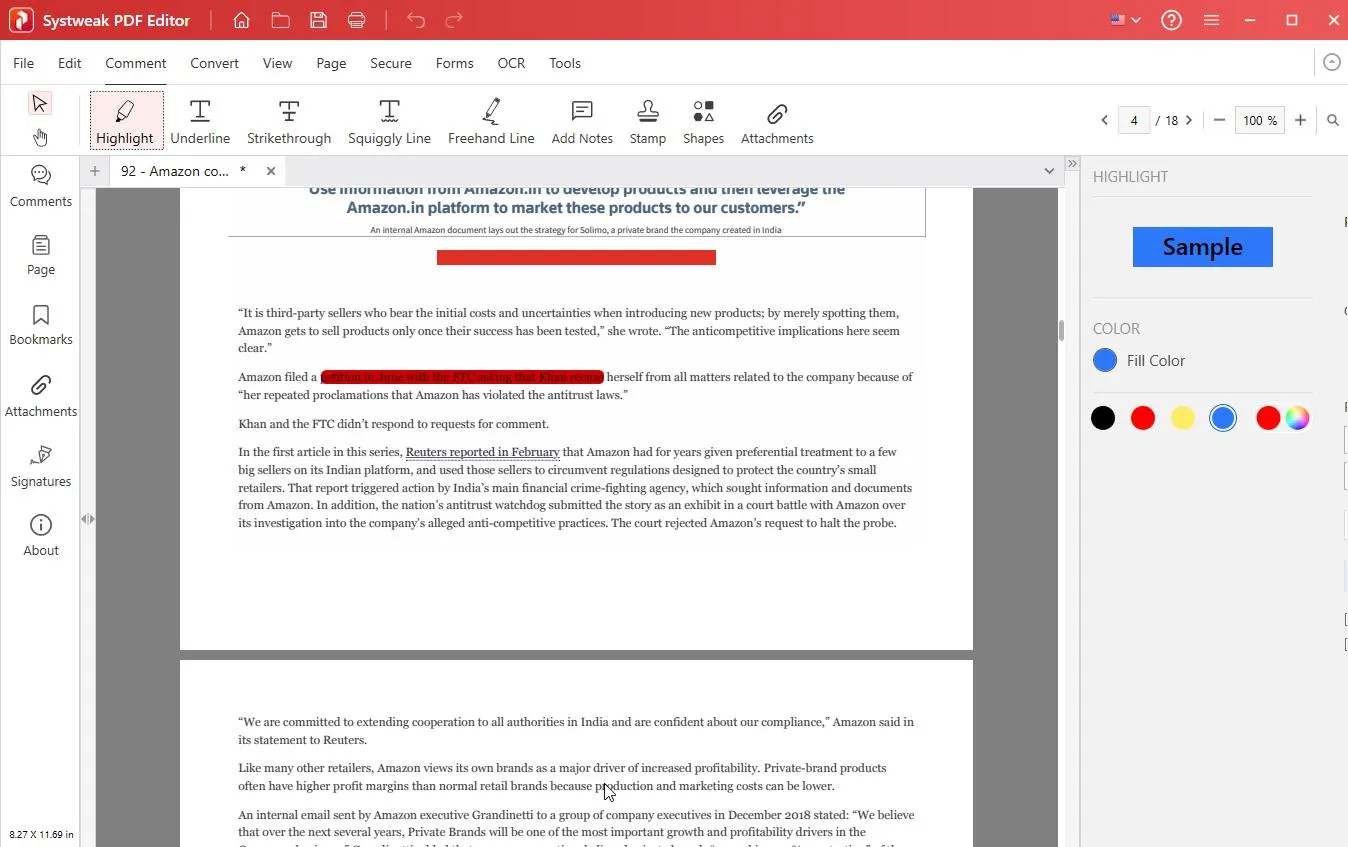Select the Shapes annotation tool
The width and height of the screenshot is (1348, 847).
703,119
